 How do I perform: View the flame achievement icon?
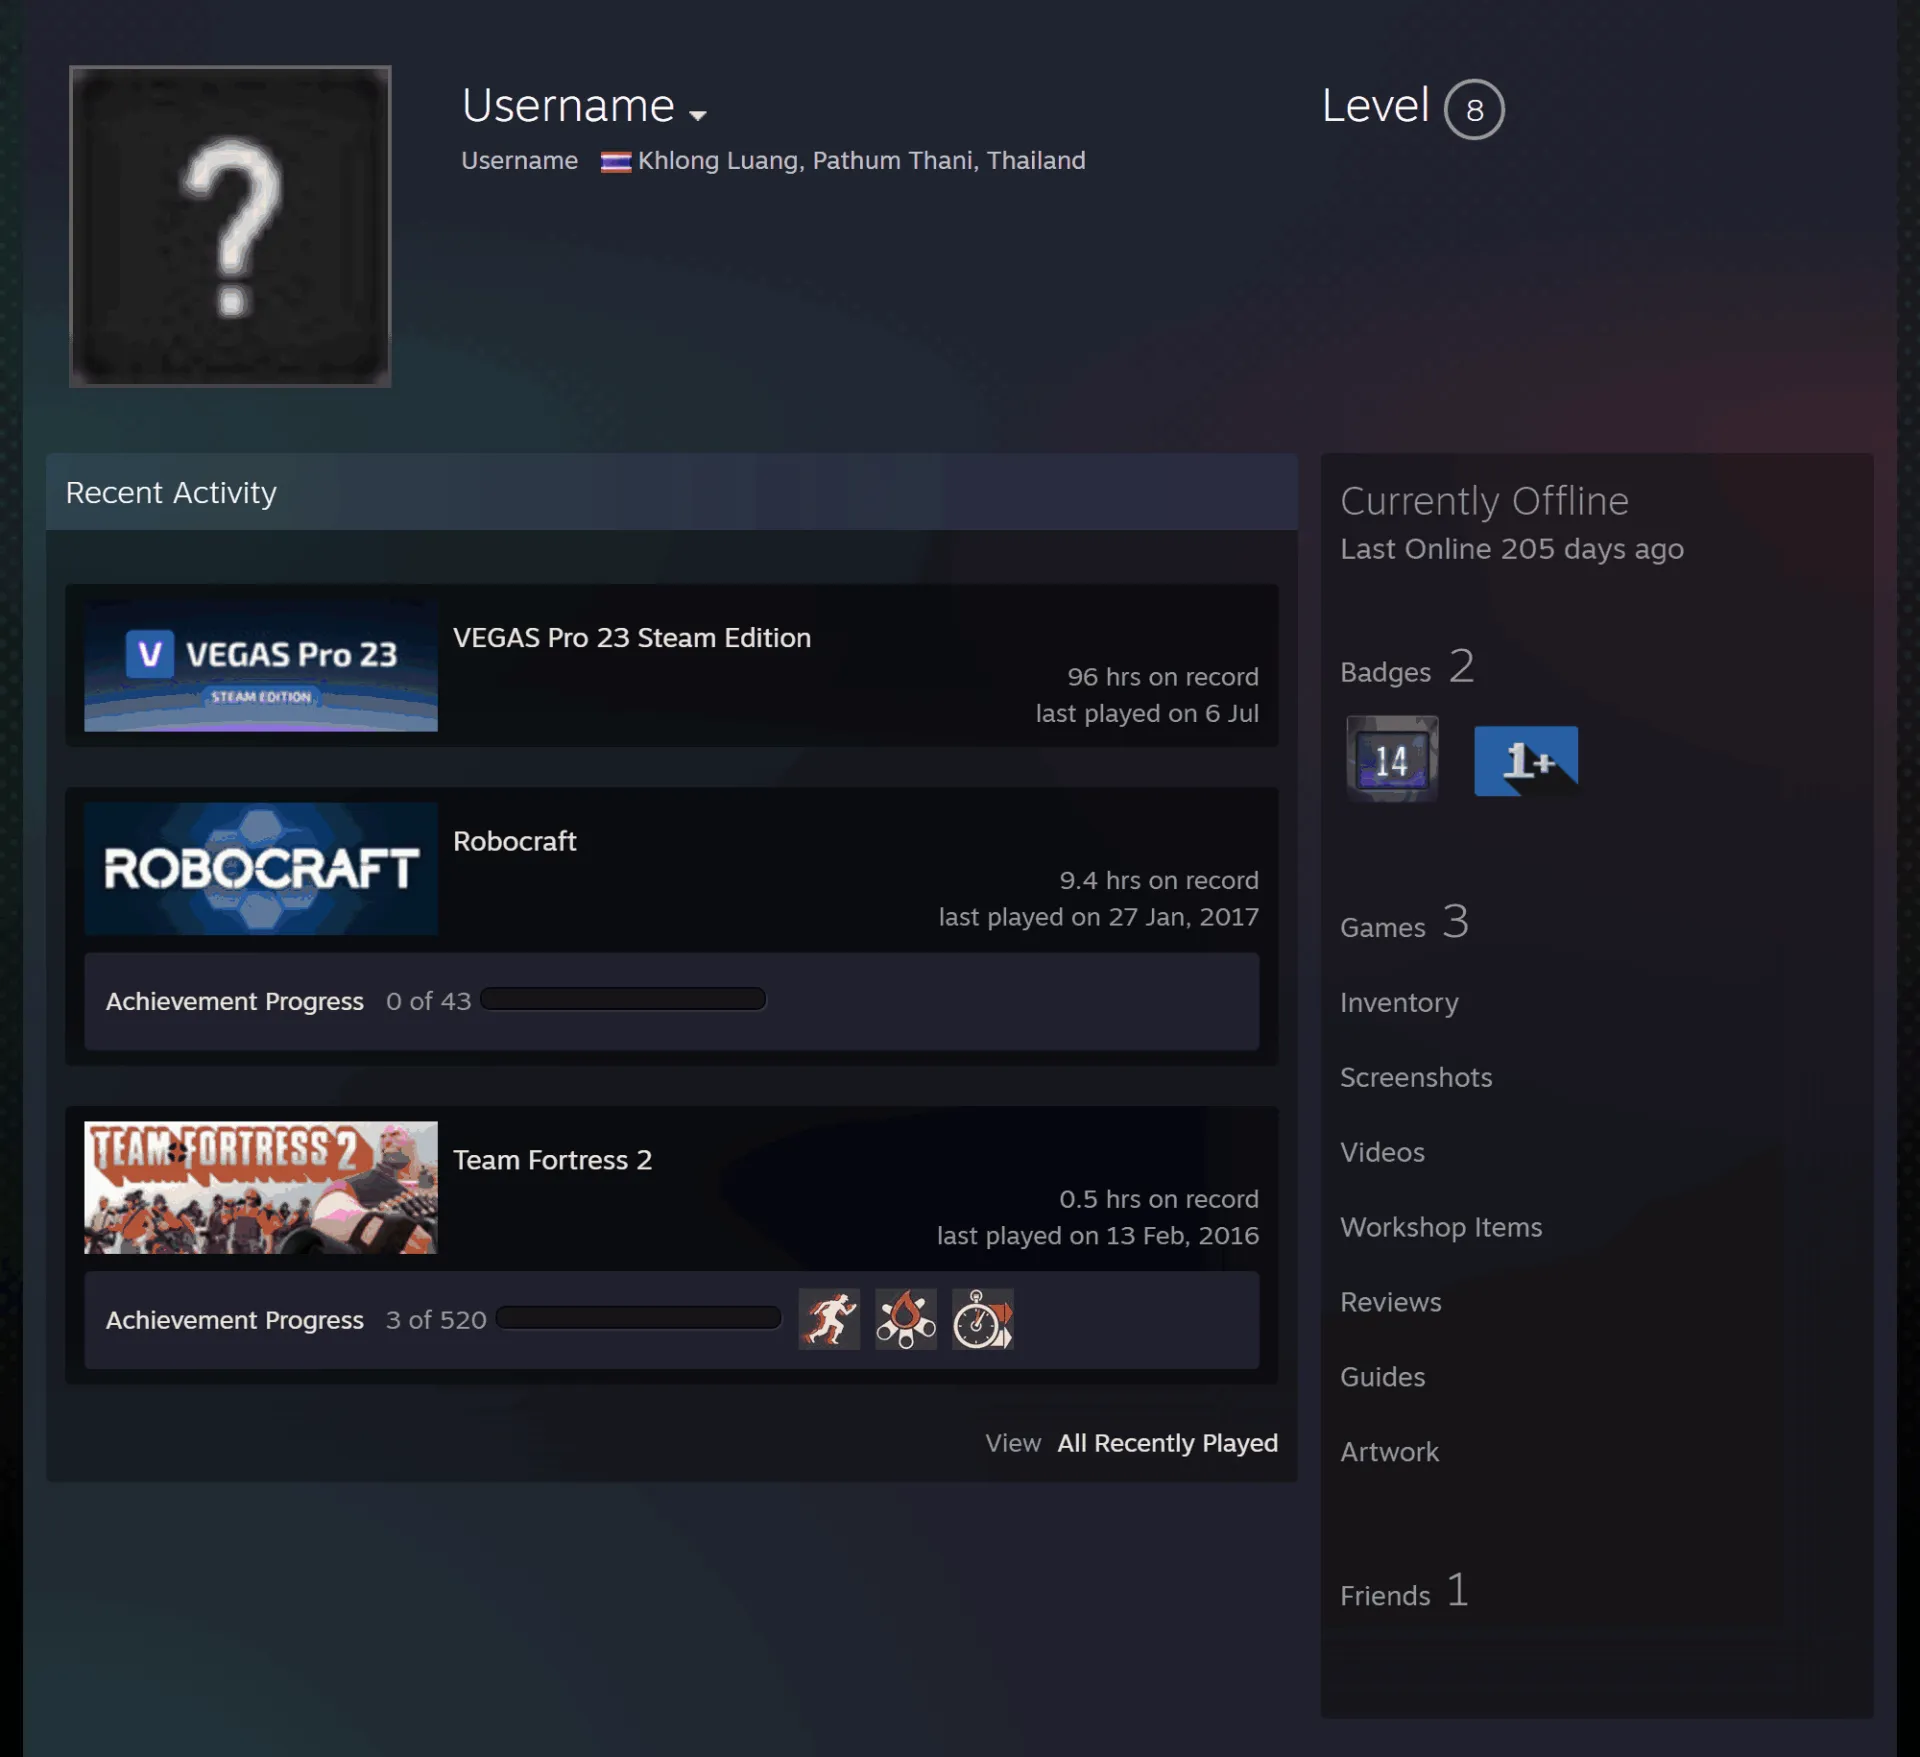pos(906,1319)
